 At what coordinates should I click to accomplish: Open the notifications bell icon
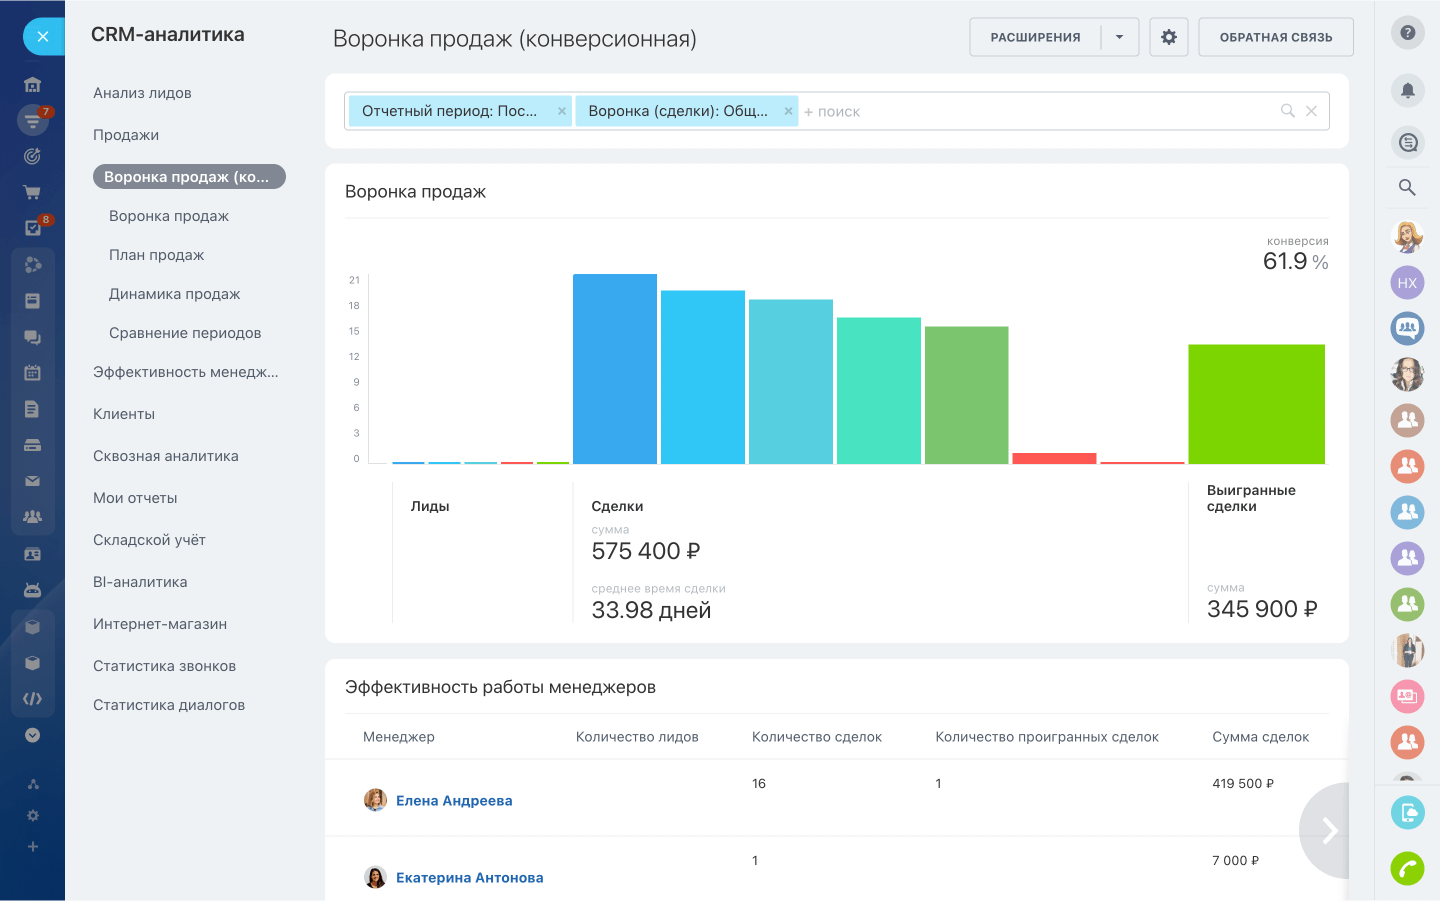[1407, 90]
